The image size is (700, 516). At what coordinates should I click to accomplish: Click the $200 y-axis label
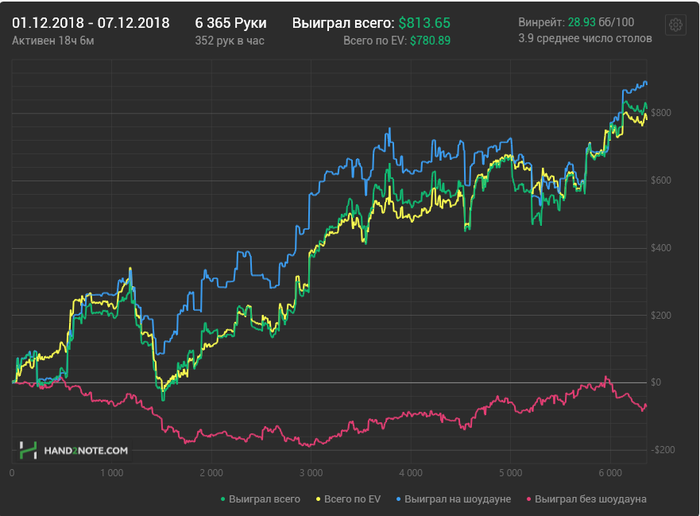click(661, 315)
